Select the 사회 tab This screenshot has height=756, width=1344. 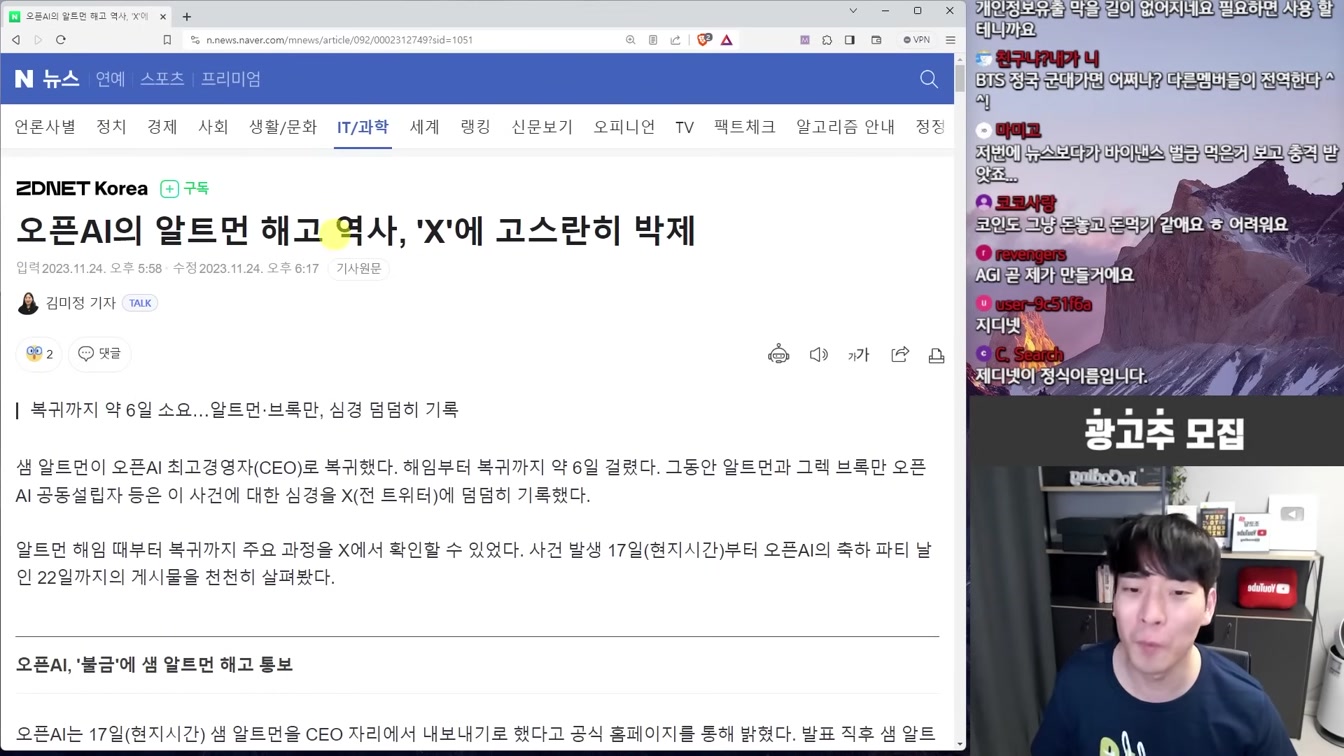click(213, 127)
